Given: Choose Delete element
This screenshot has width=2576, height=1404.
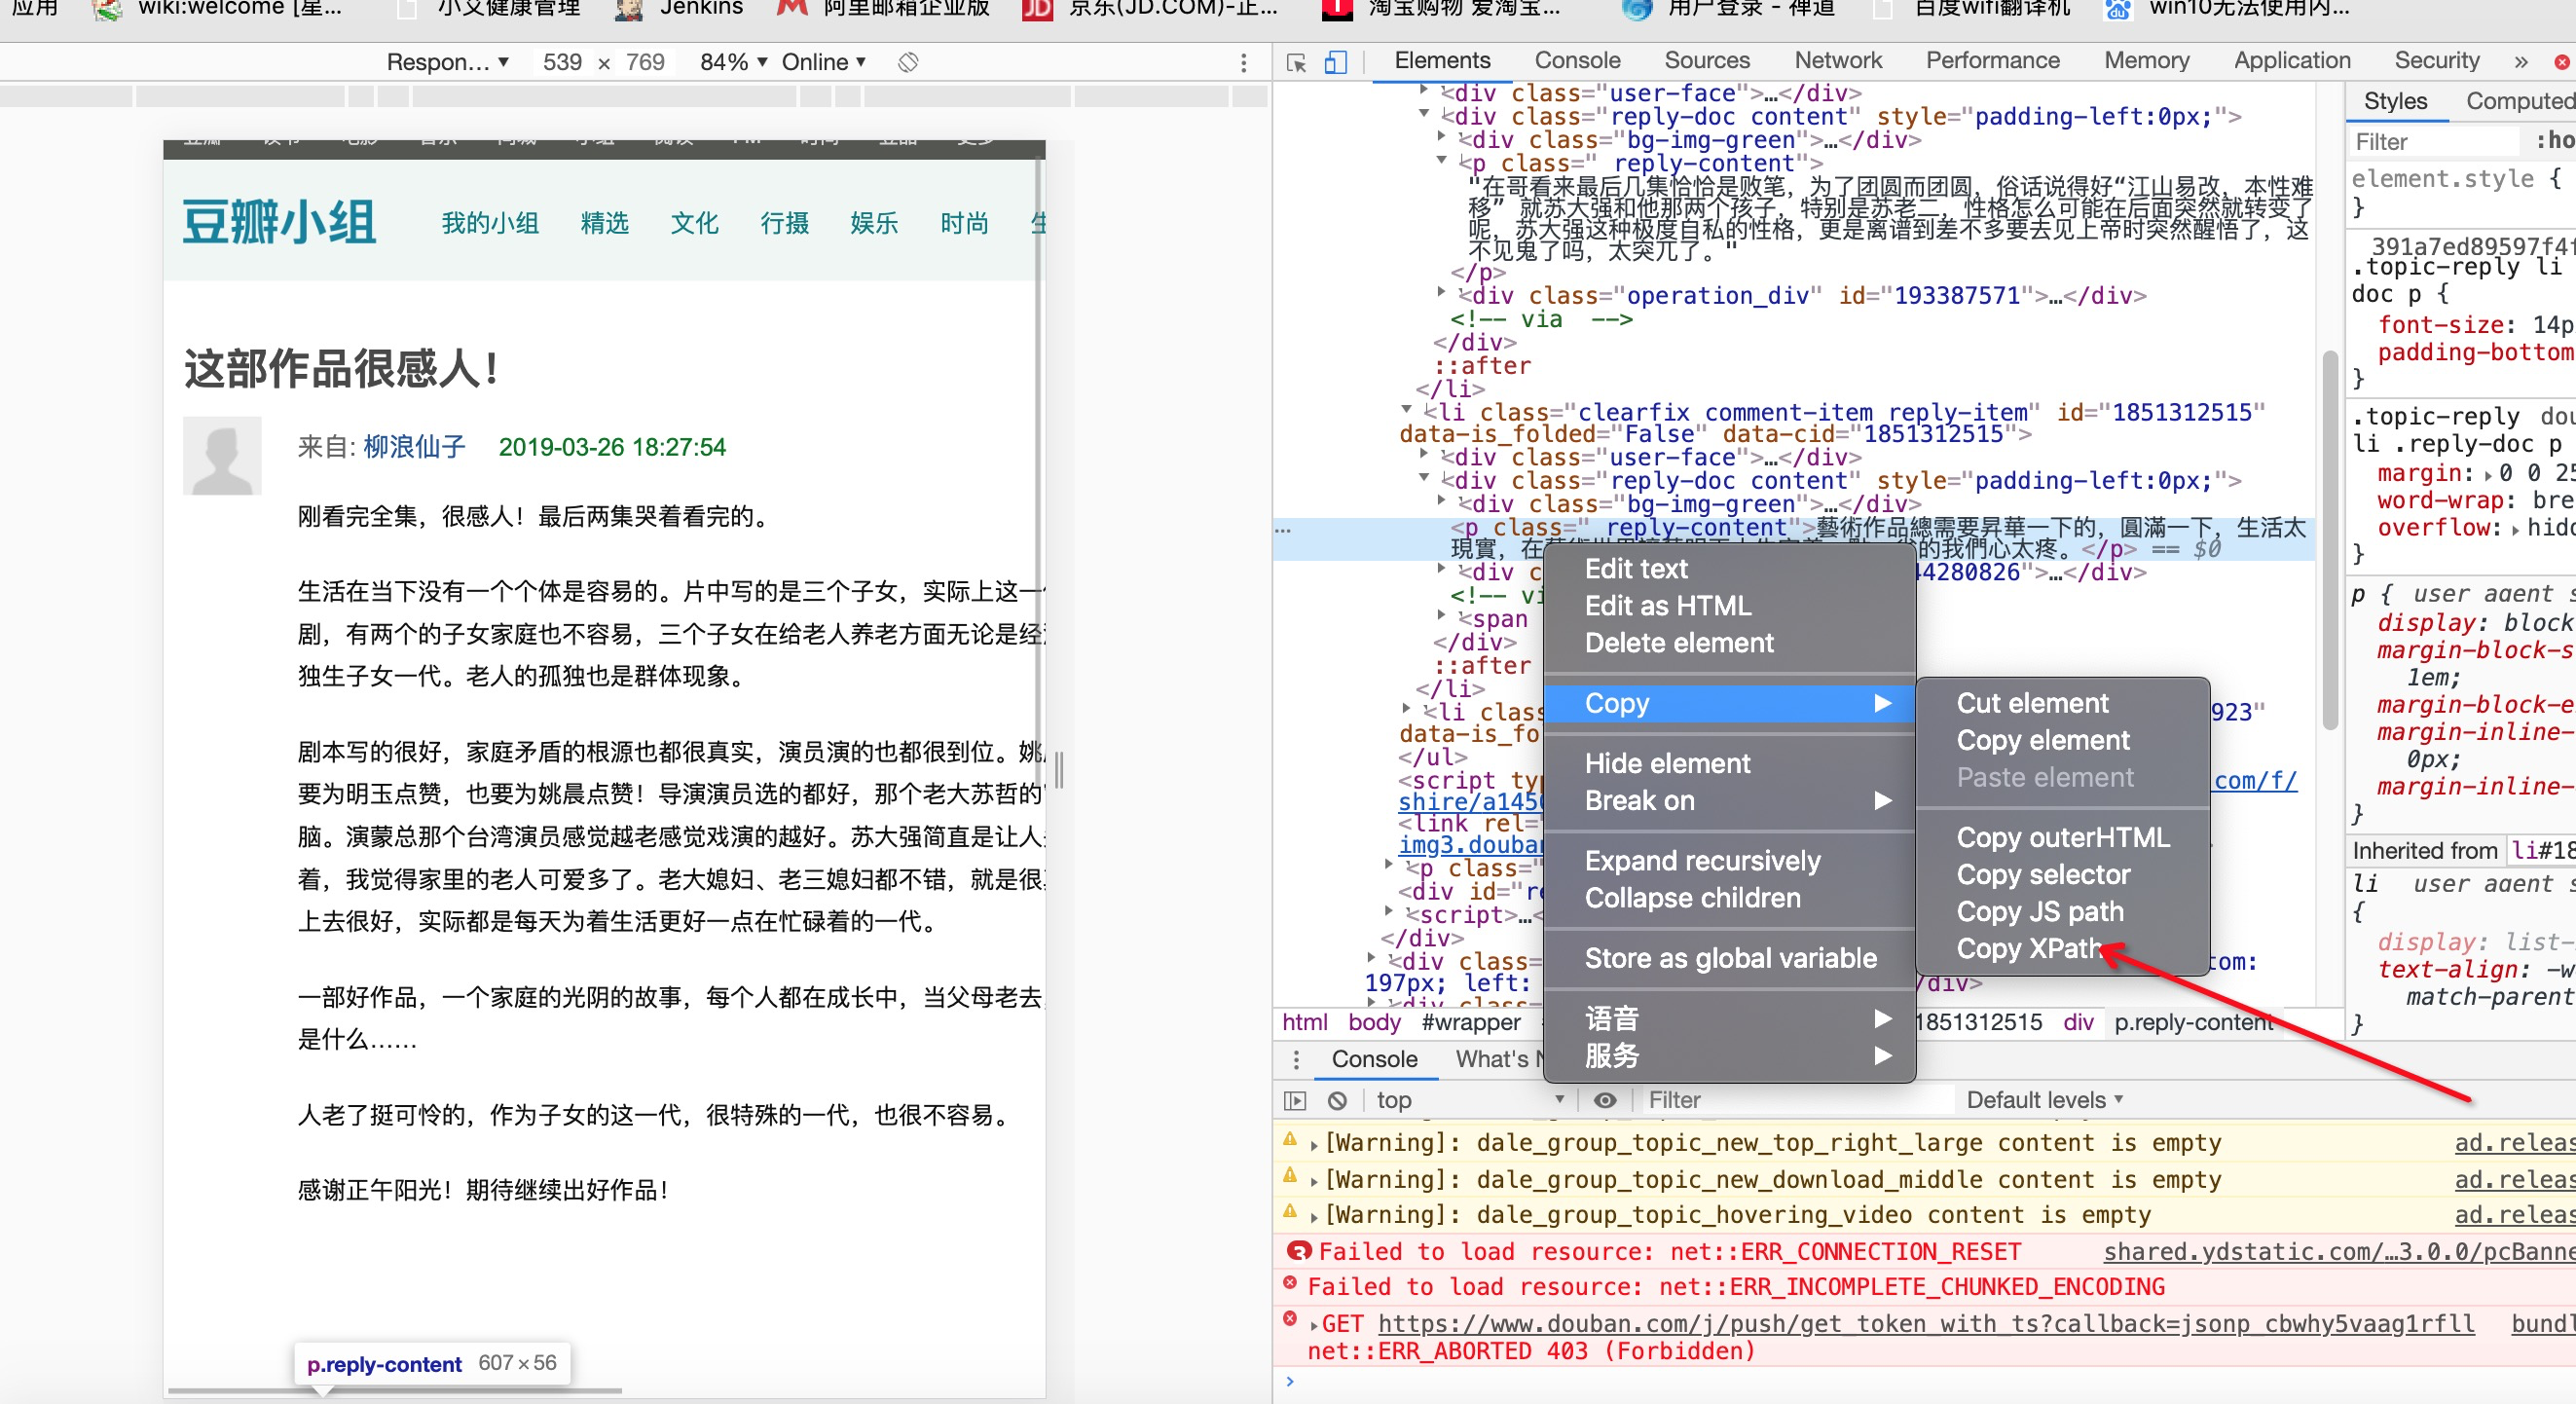Looking at the screenshot, I should coord(1729,642).
